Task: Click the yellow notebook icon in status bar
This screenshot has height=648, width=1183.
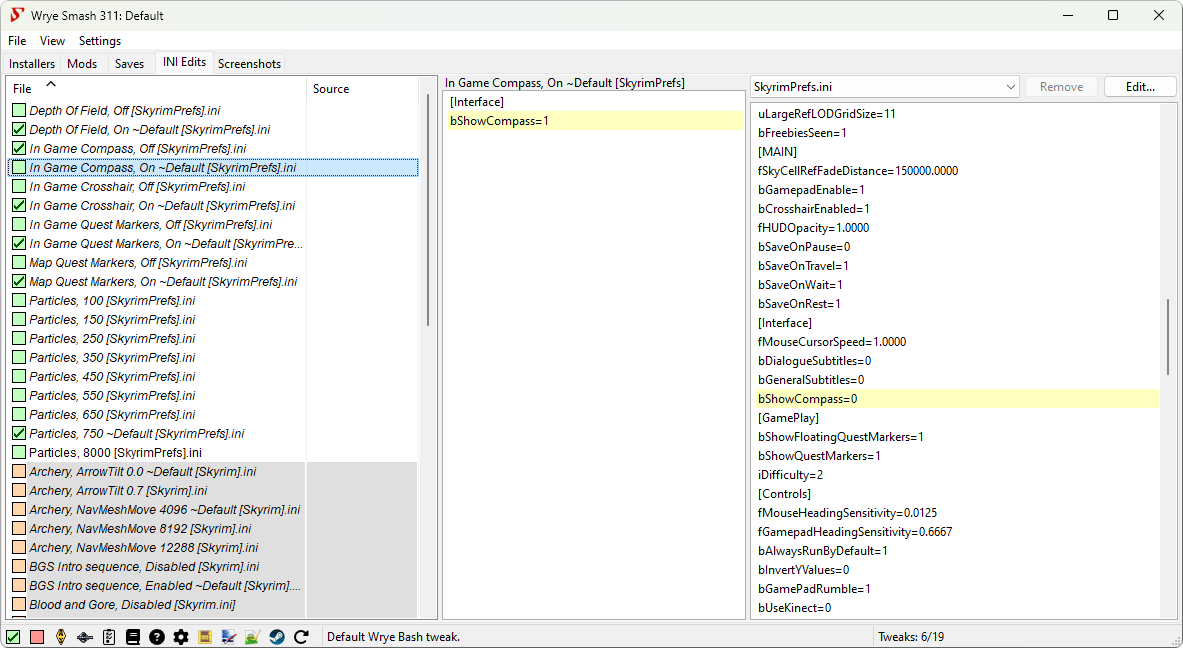Action: pyautogui.click(x=204, y=637)
